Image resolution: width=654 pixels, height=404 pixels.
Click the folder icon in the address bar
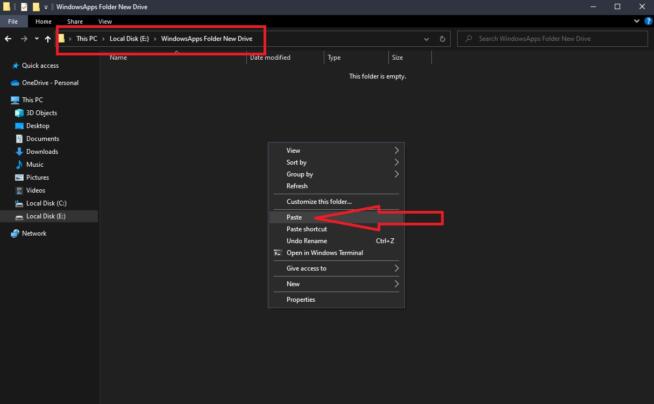62,39
